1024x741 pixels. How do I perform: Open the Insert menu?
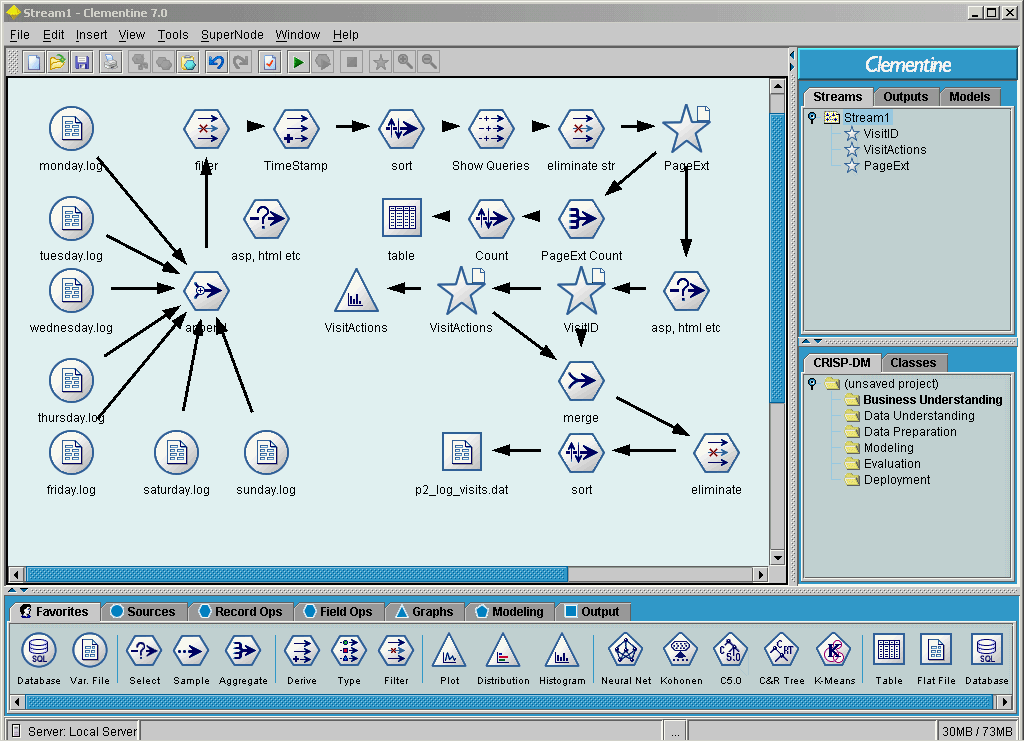pyautogui.click(x=91, y=35)
